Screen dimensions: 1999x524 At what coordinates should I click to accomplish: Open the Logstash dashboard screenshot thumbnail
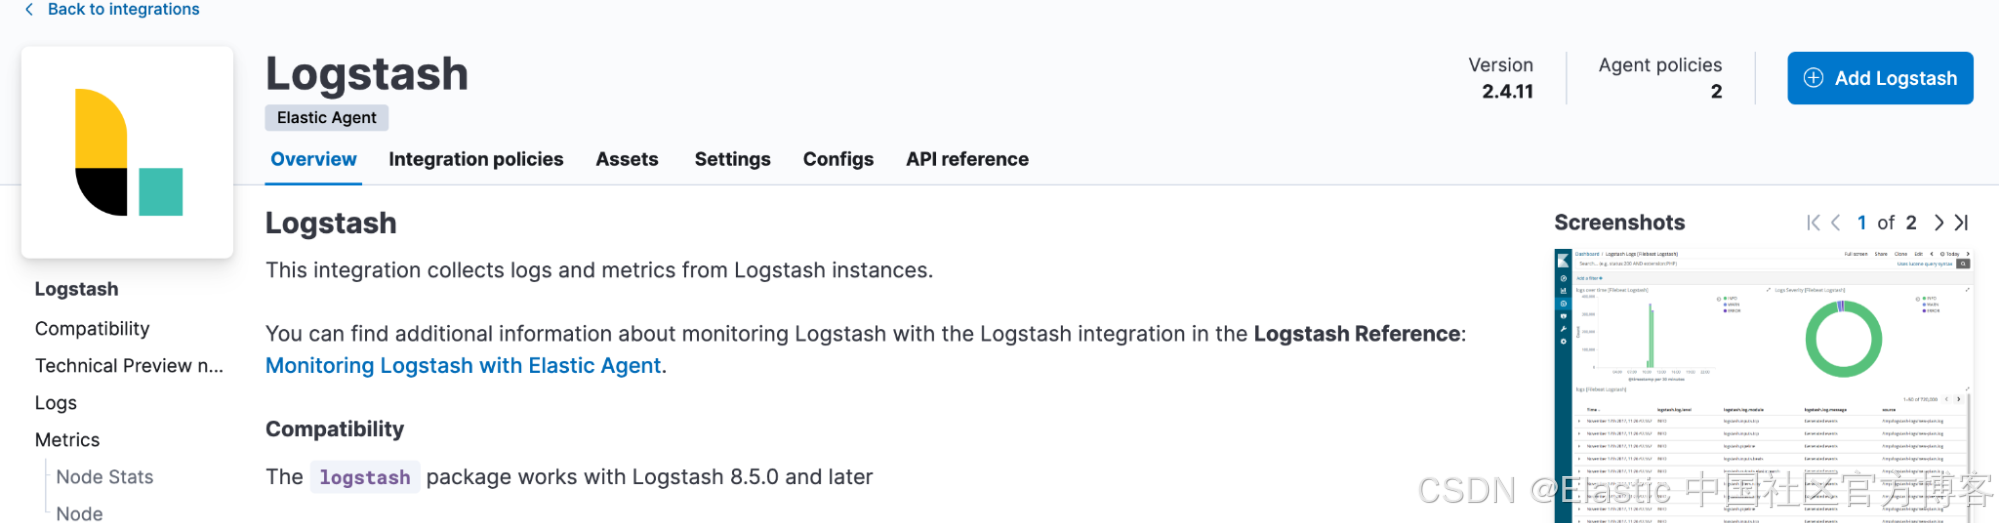click(x=1764, y=385)
